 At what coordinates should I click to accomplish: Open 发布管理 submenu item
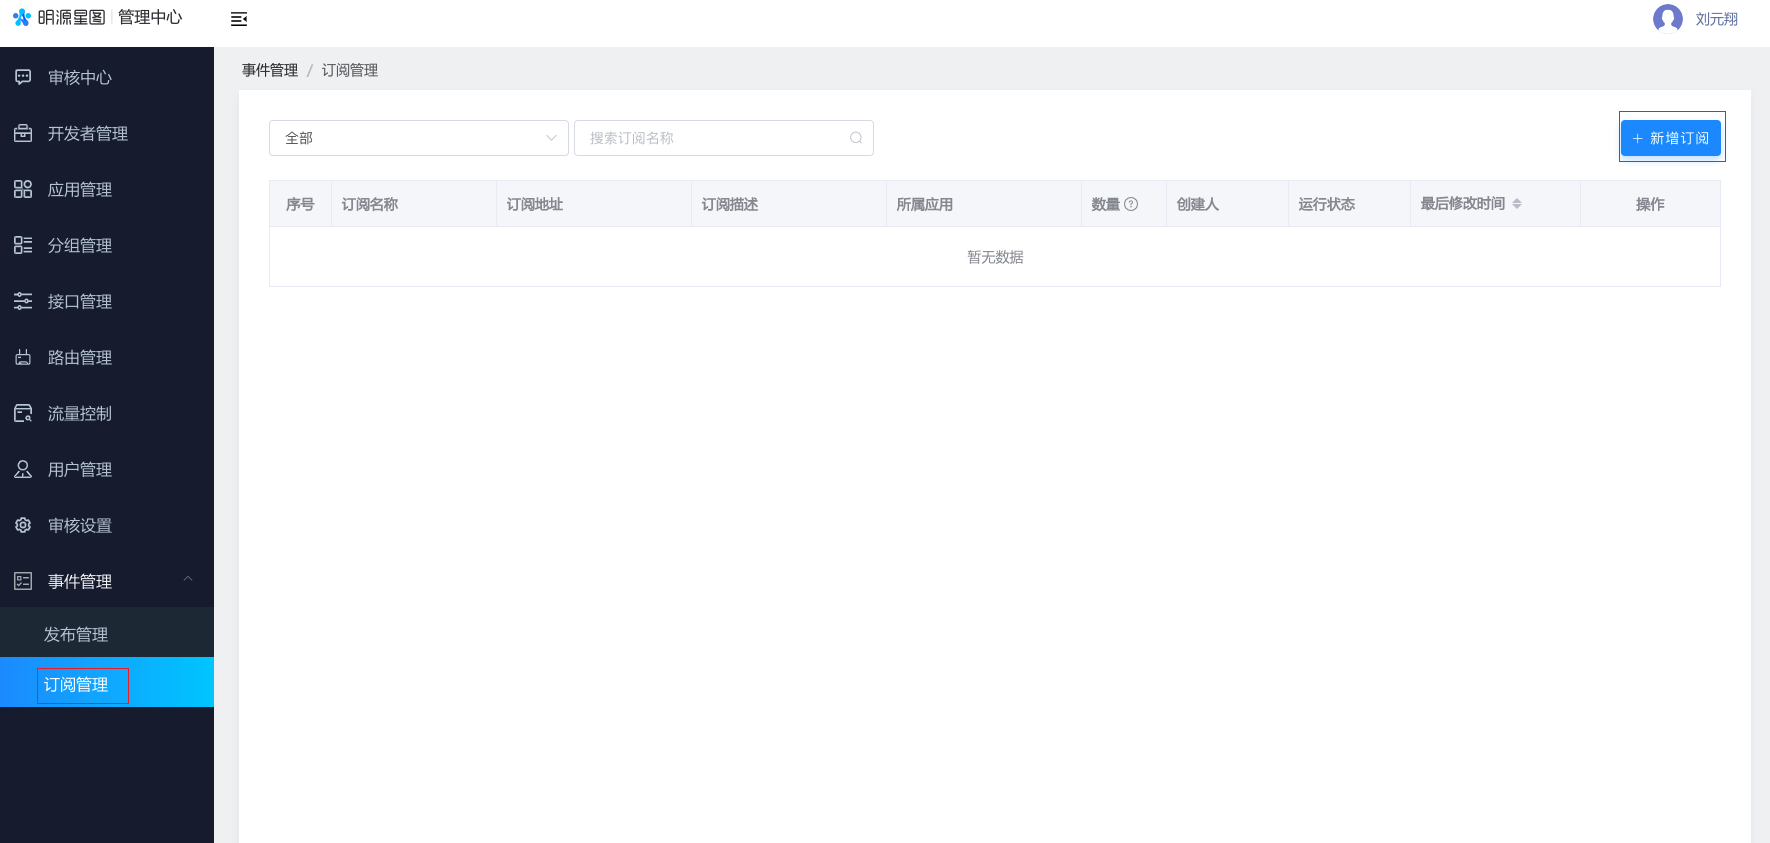(76, 634)
